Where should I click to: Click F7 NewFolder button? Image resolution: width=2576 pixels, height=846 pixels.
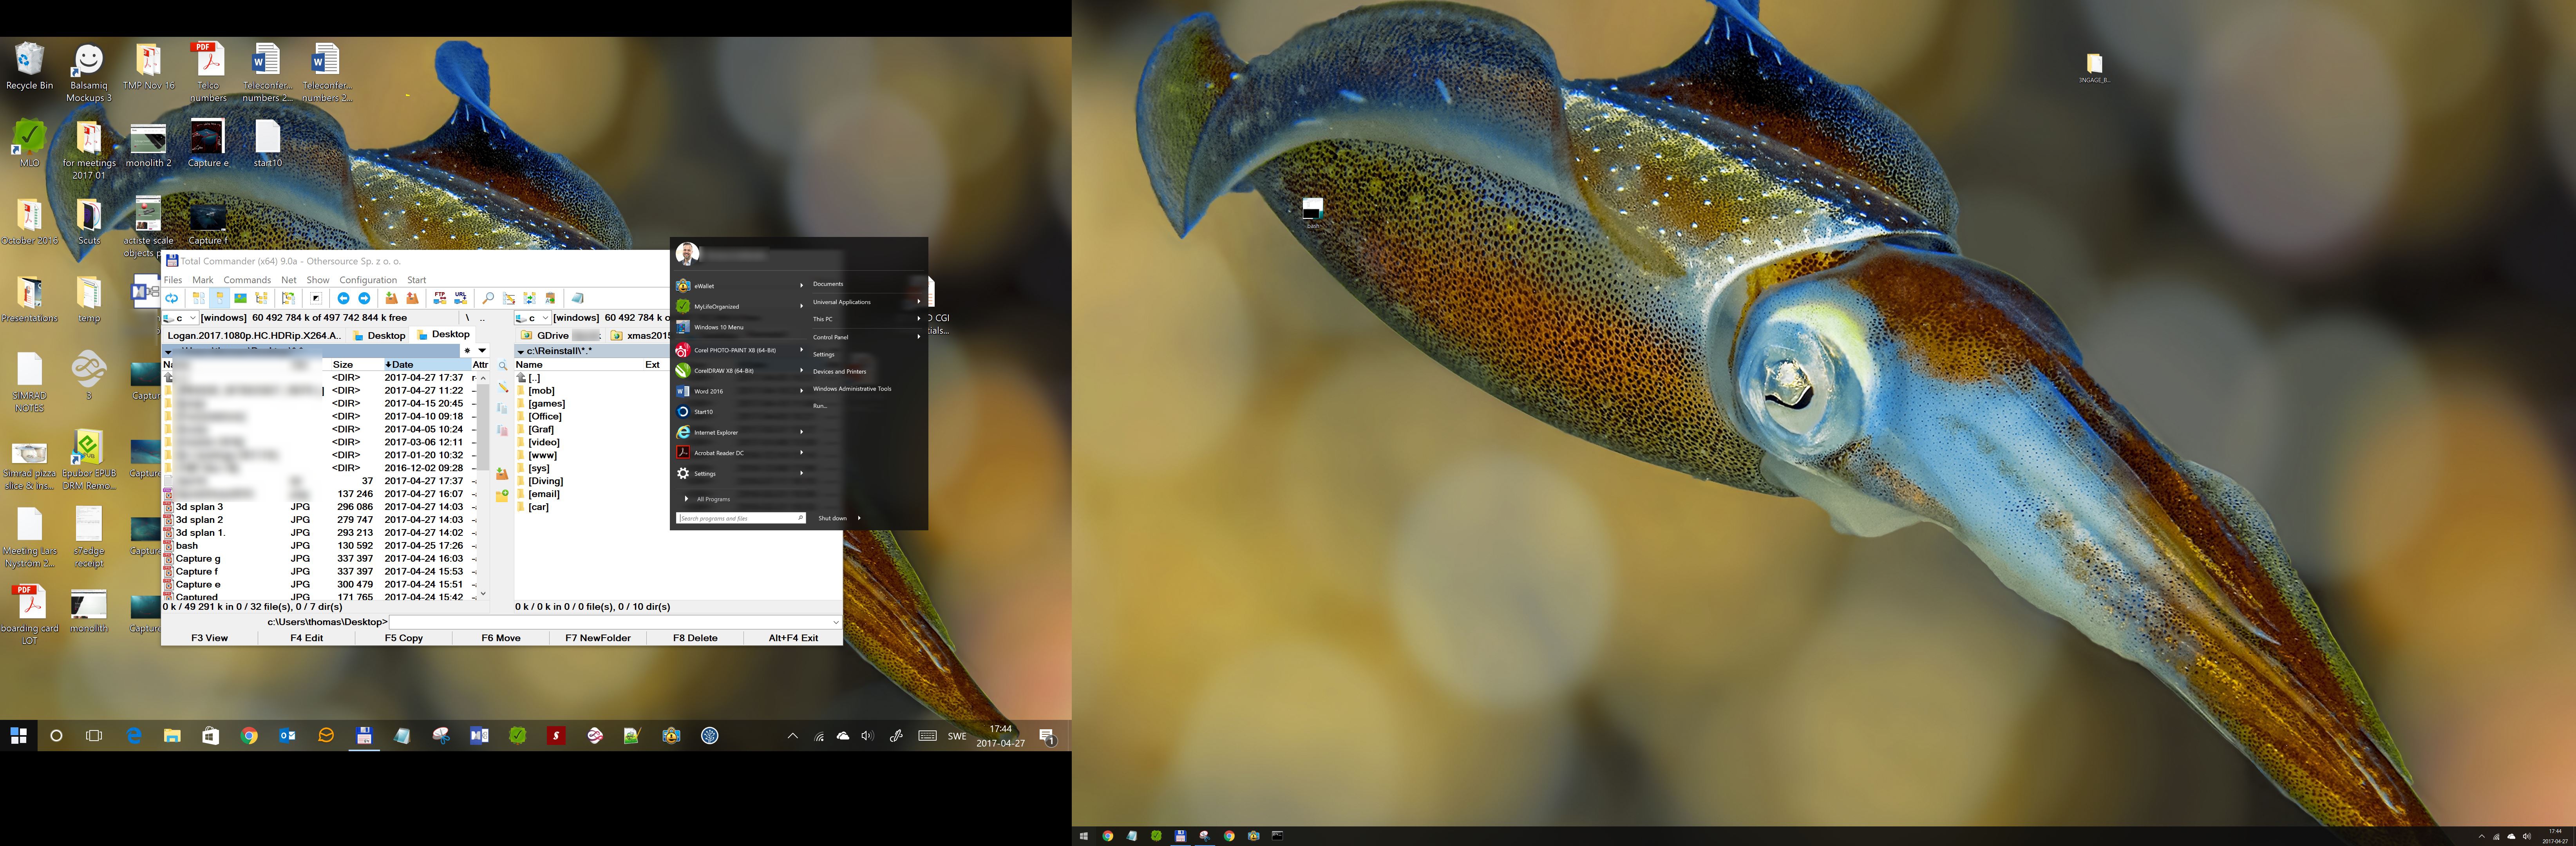(x=598, y=638)
